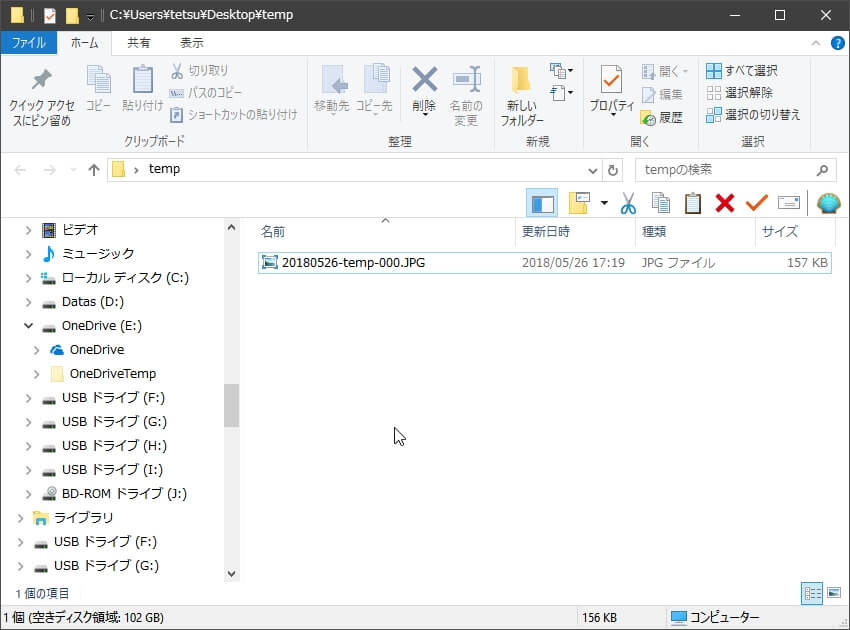Click the red X delete icon
Image resolution: width=850 pixels, height=630 pixels.
click(x=725, y=204)
